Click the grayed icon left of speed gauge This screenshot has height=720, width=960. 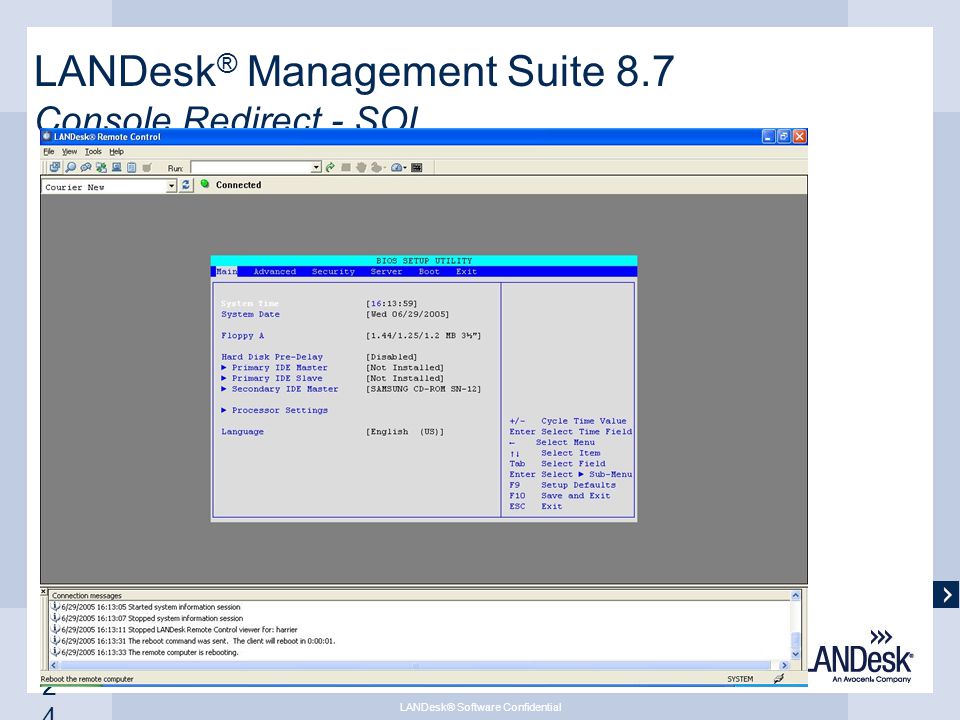tap(376, 167)
